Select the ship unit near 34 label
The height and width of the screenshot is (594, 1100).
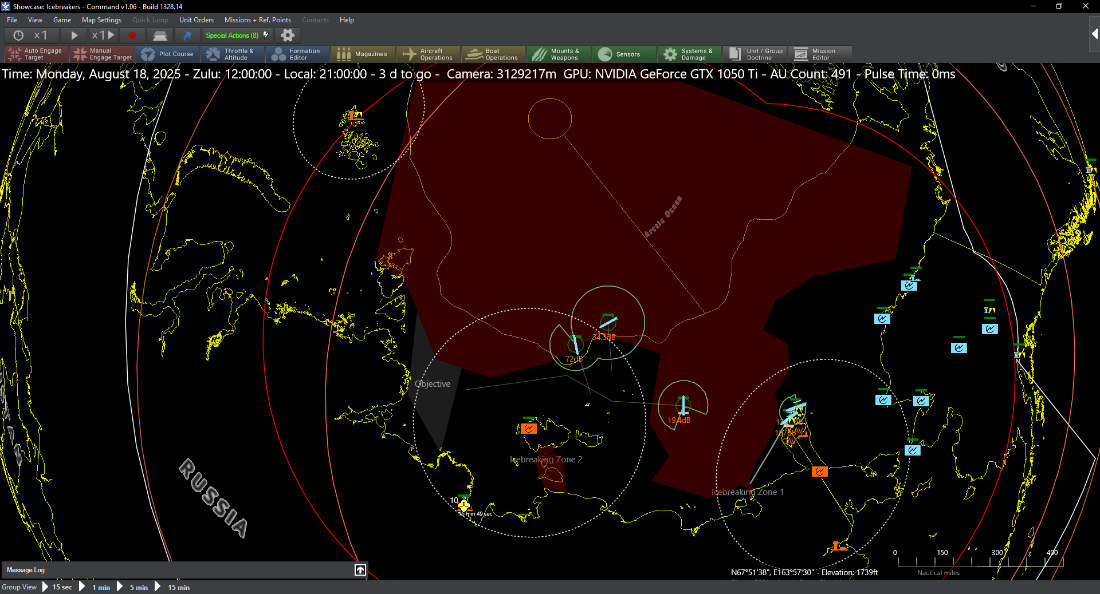[x=608, y=323]
